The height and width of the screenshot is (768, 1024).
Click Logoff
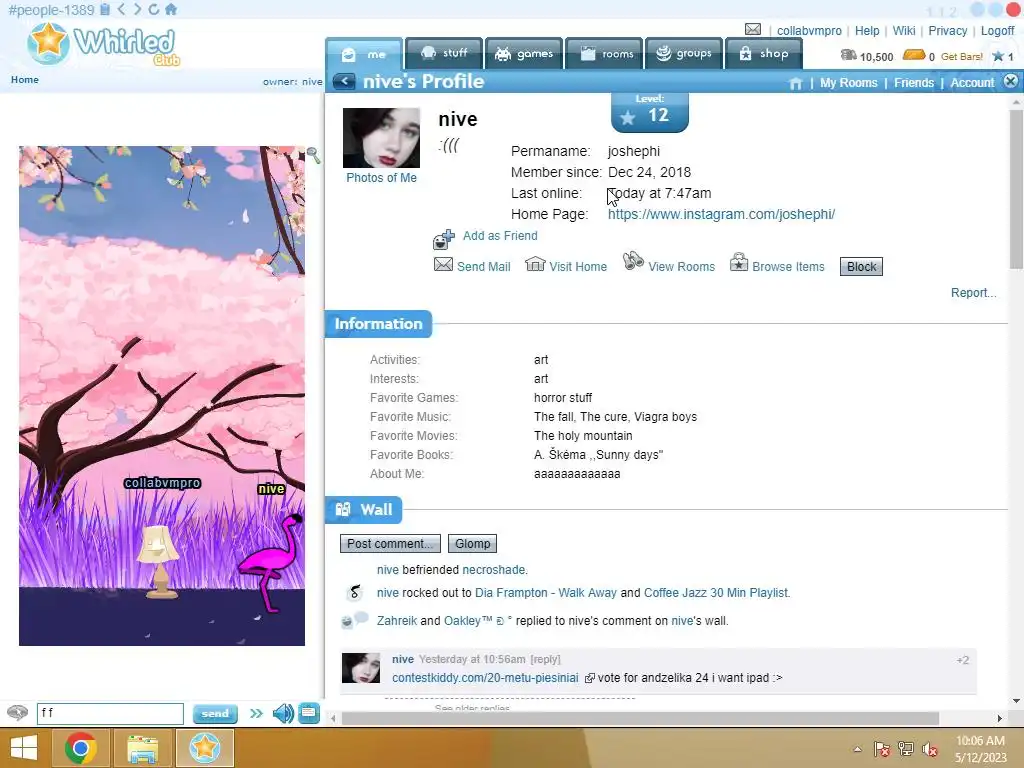click(x=997, y=31)
